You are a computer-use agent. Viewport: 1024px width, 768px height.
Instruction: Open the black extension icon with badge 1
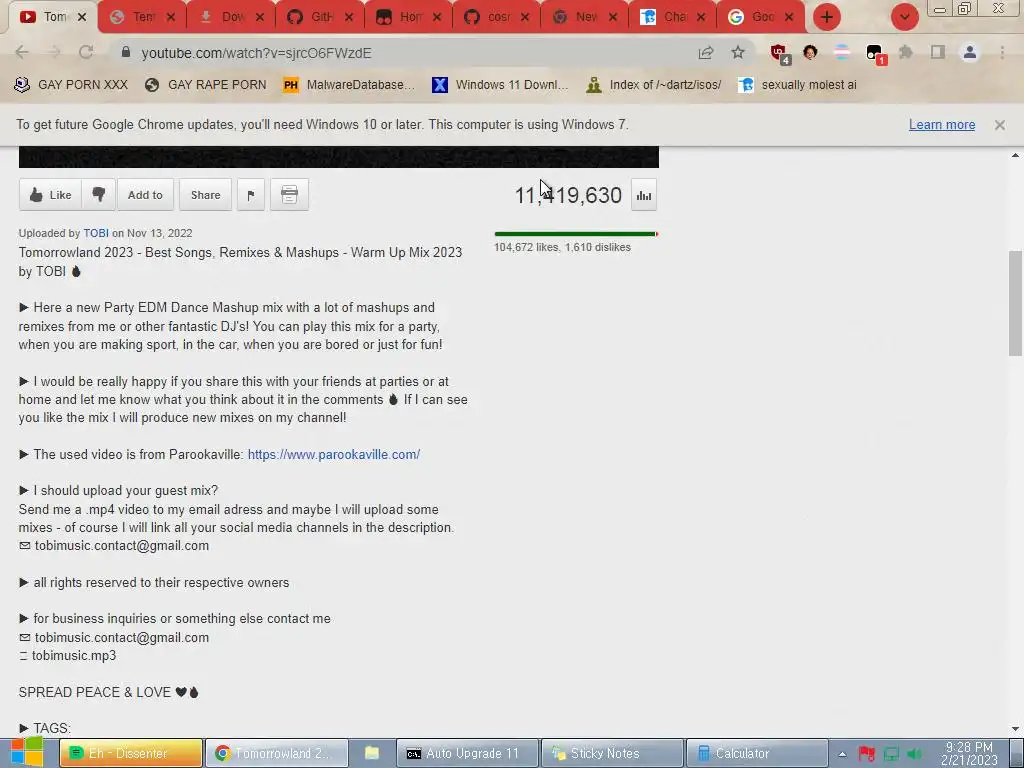click(x=874, y=54)
